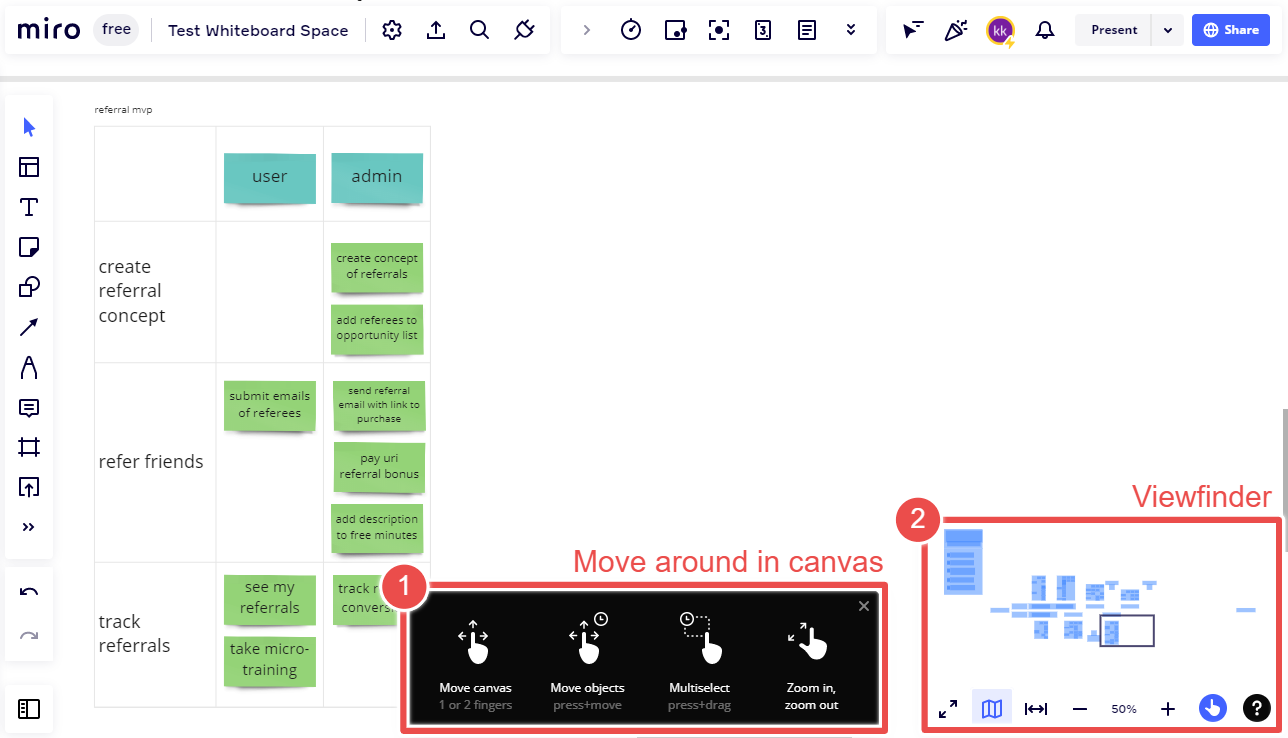Click the Redo arrow

[29, 636]
